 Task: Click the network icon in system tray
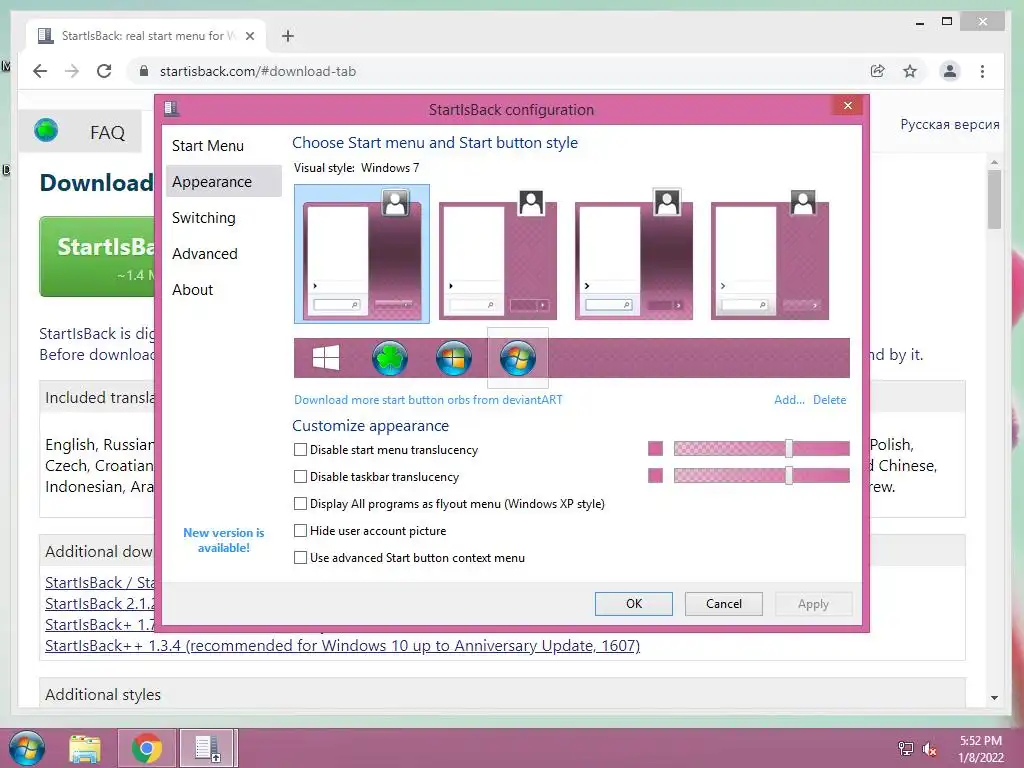[905, 748]
